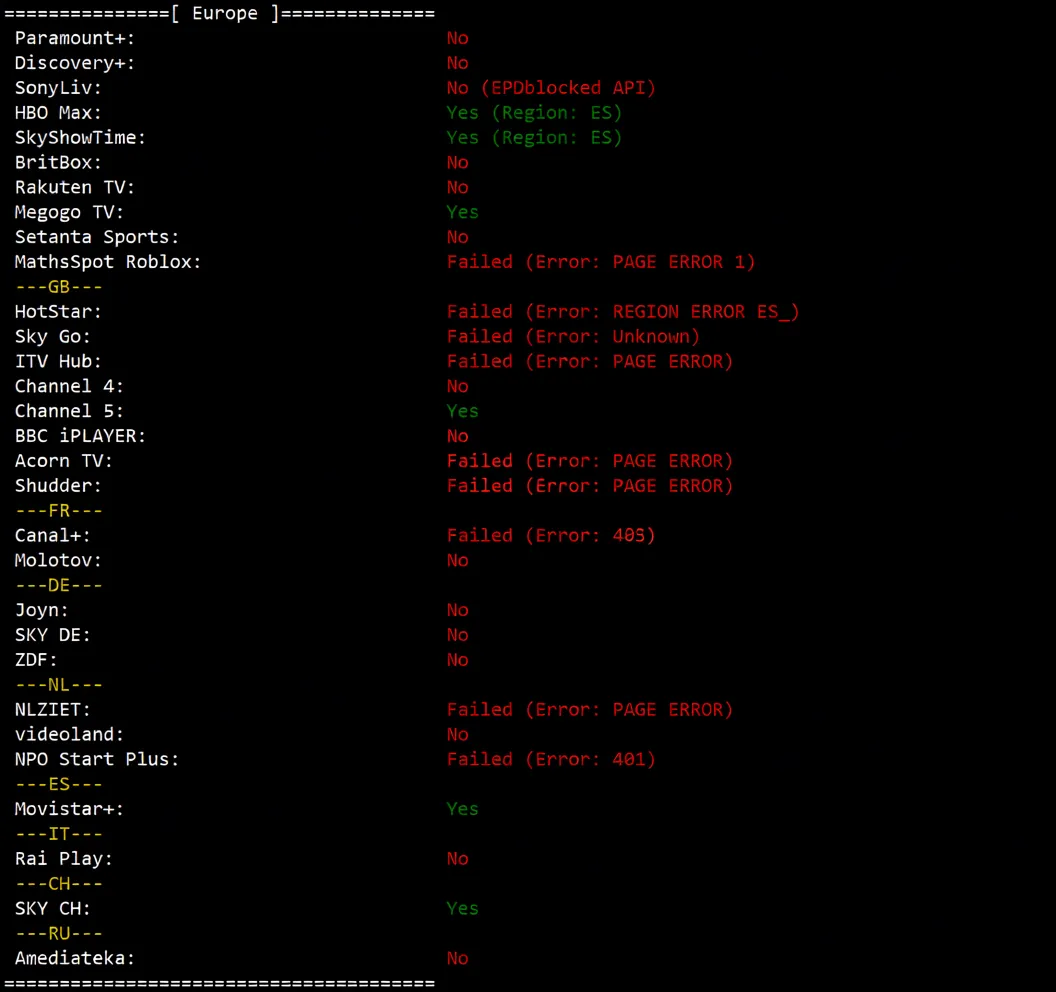
Task: Click the MathsSpot Roblox PAGE ERROR 1 message
Action: [x=601, y=262]
